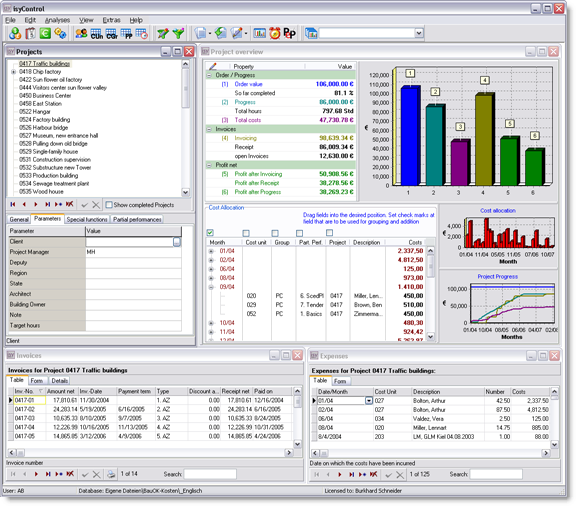Expand the 0418 Chip factory tree node
The image size is (576, 506).
13,72
